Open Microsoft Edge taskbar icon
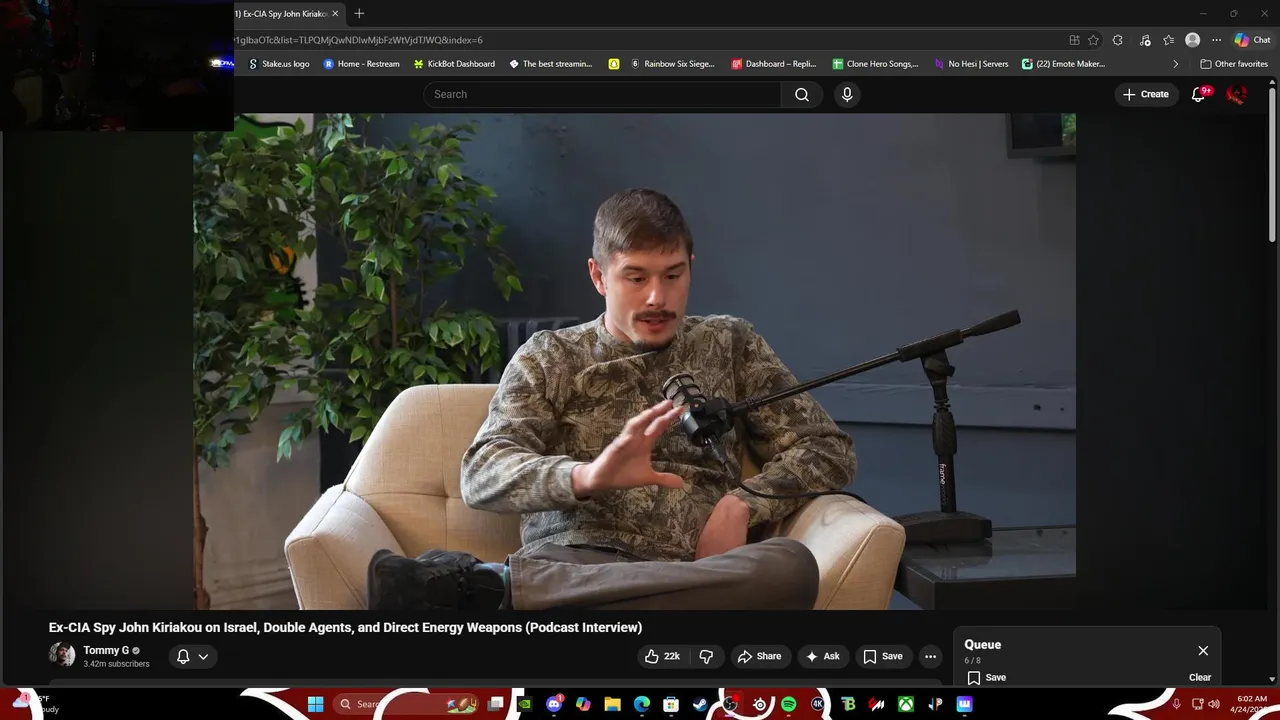 pyautogui.click(x=642, y=704)
